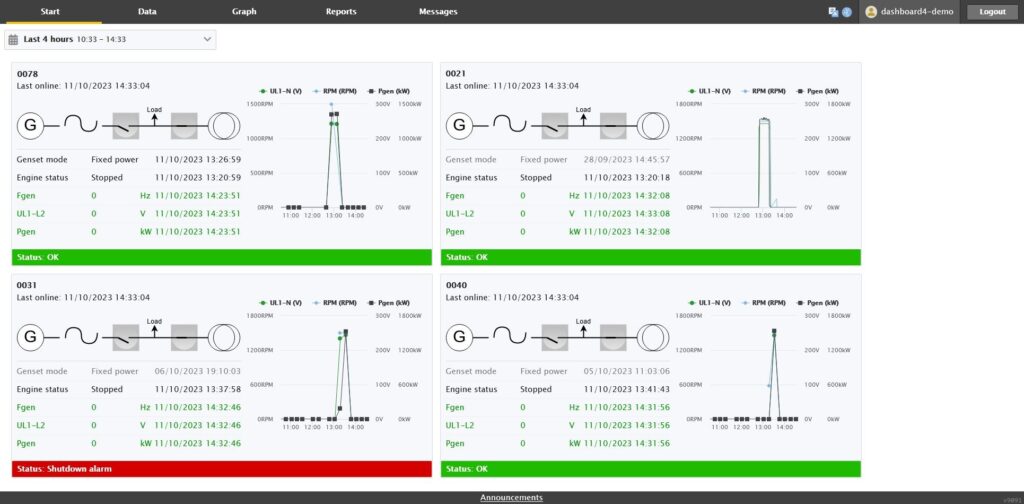Toggle Pgen (kW) series in 0040 chart legend

[x=818, y=303]
